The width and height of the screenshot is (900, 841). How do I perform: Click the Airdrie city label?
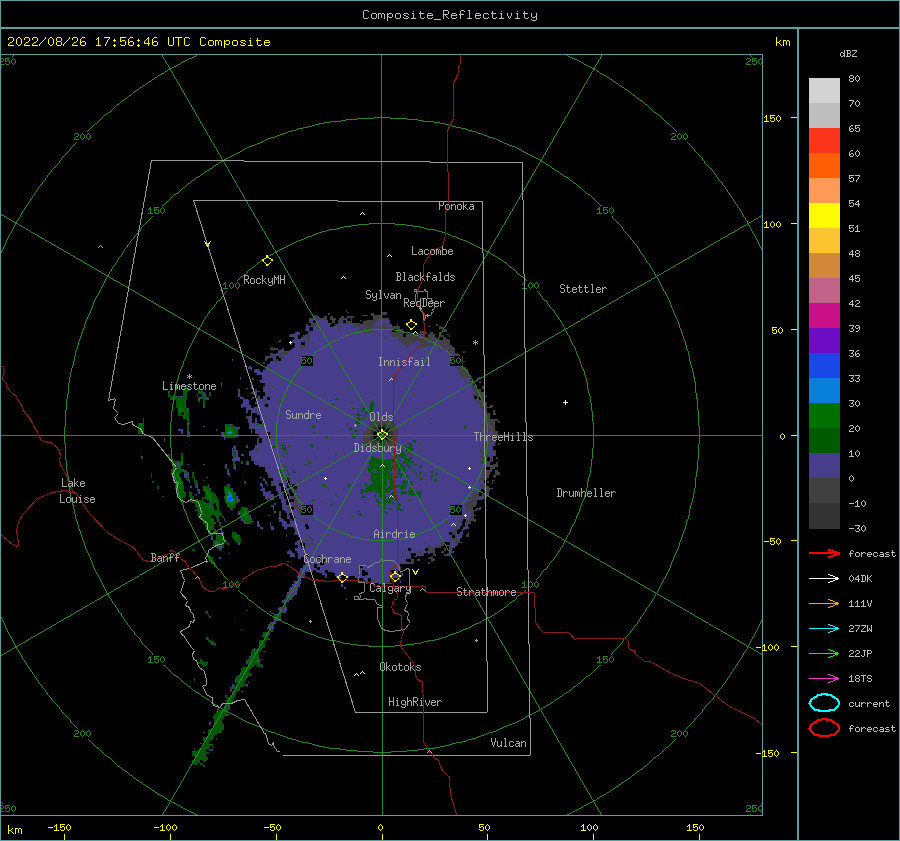[x=394, y=534]
